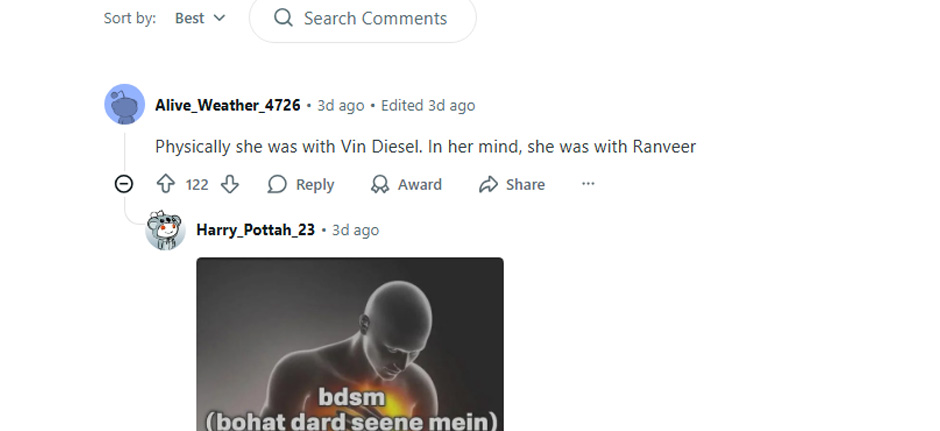Screen dimensions: 940x431
Task: Open Alive_Weather_4726's avatar
Action: 125,104
